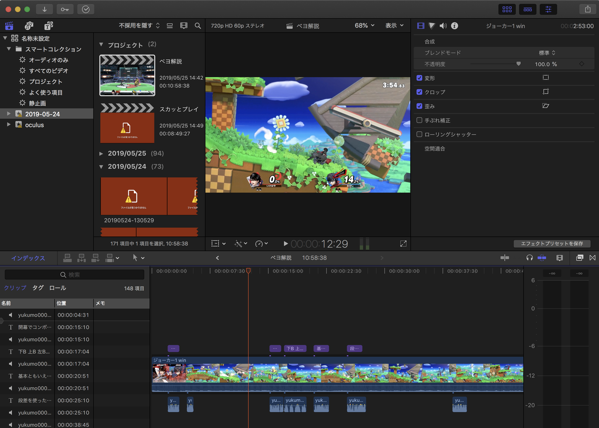Enable the 手ぶれ補正 checkbox
599x428 pixels.
click(419, 120)
